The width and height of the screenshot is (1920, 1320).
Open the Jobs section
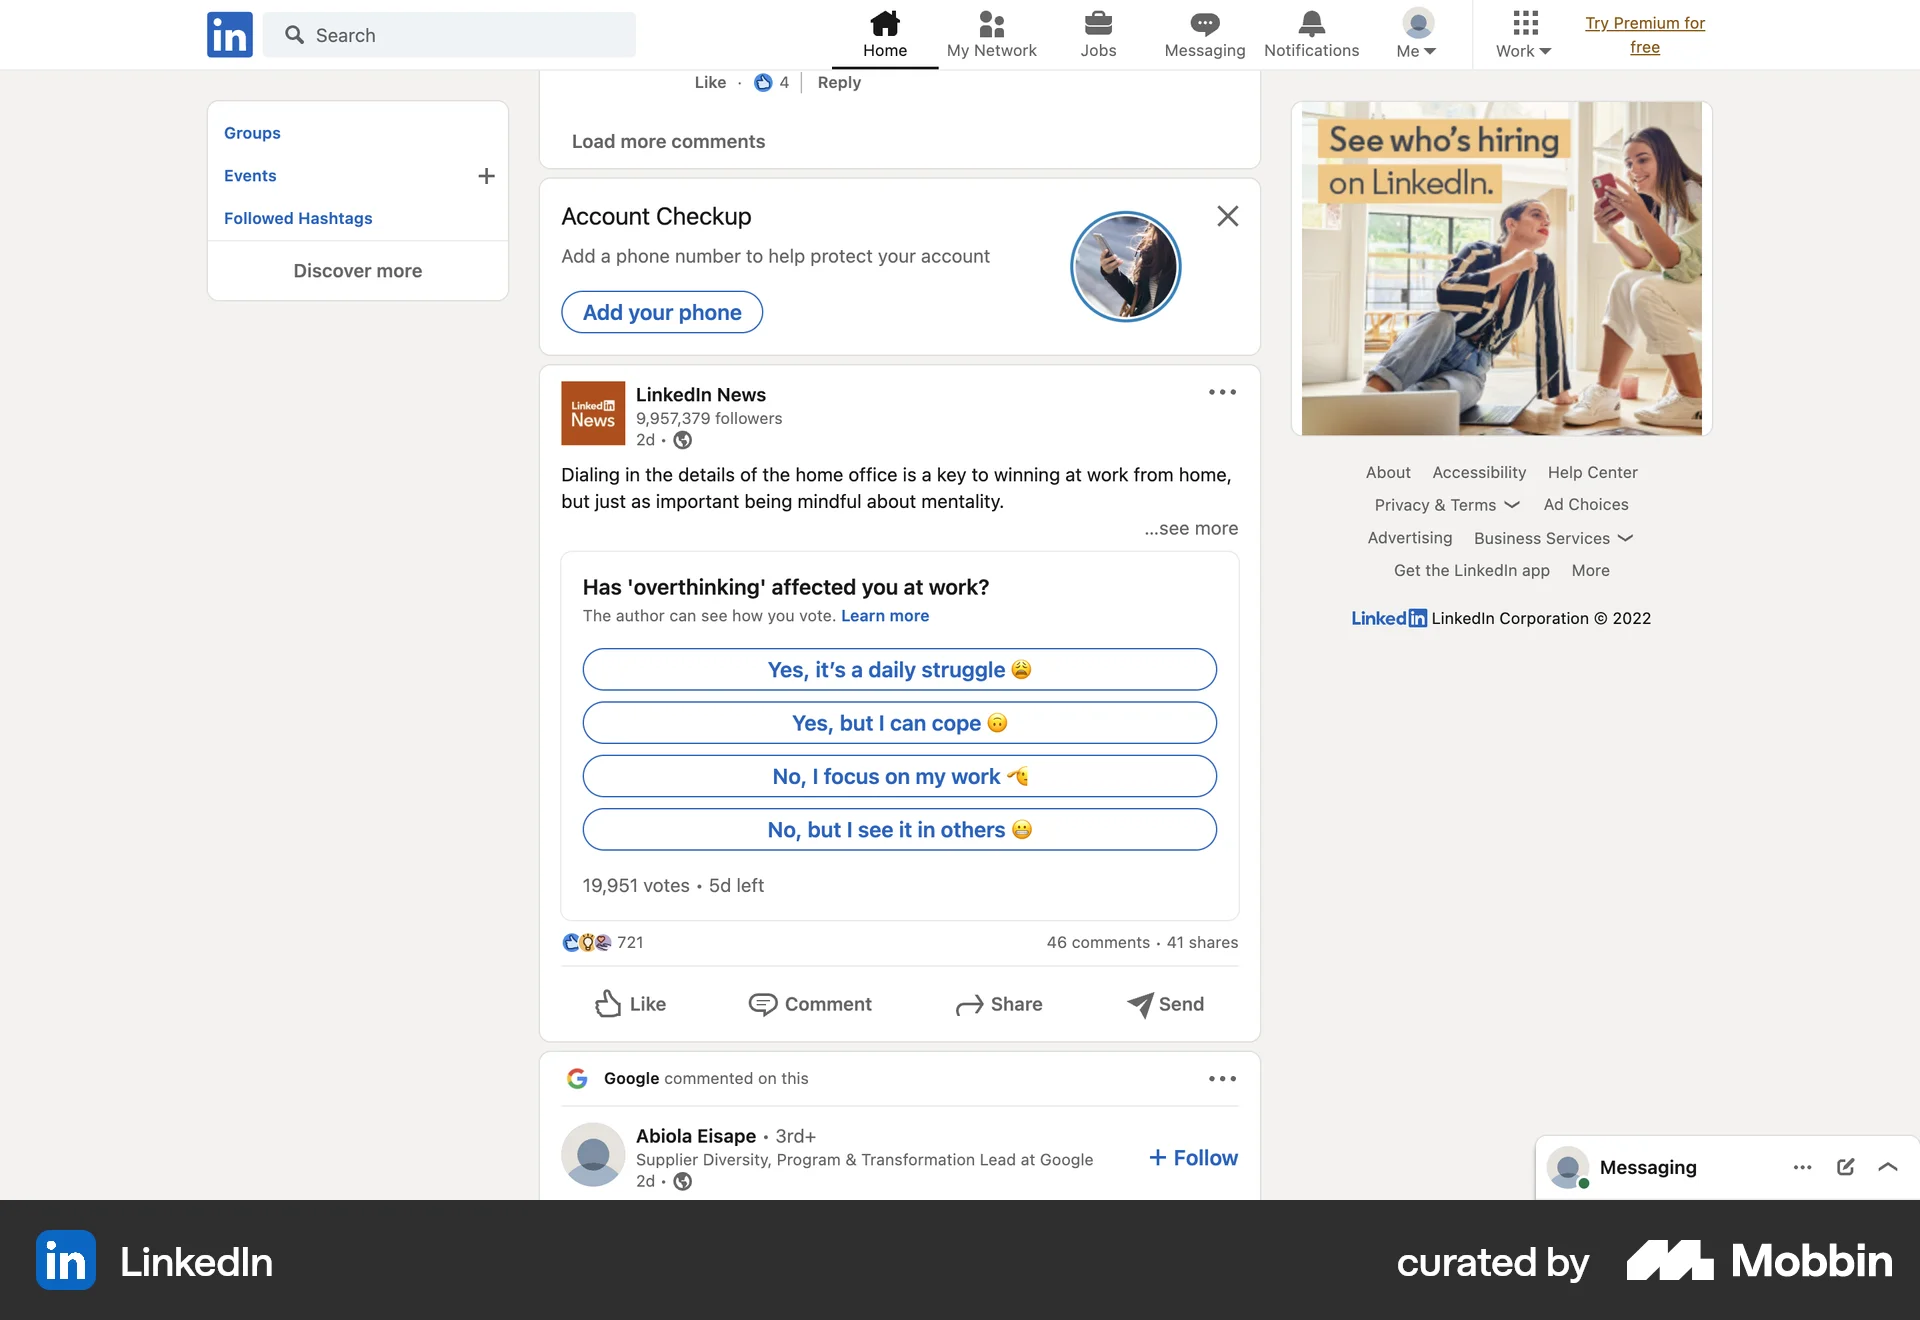coord(1098,34)
